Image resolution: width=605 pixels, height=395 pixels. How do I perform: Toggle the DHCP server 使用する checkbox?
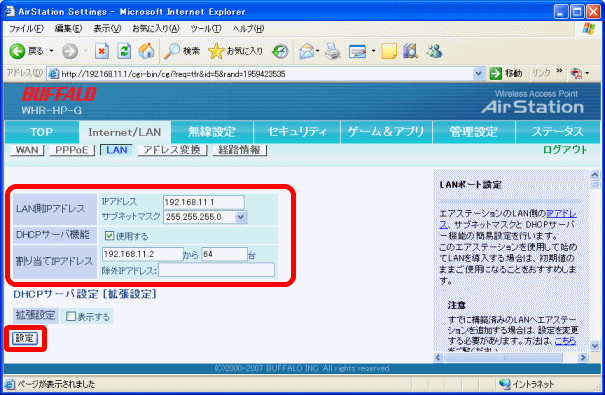click(110, 235)
